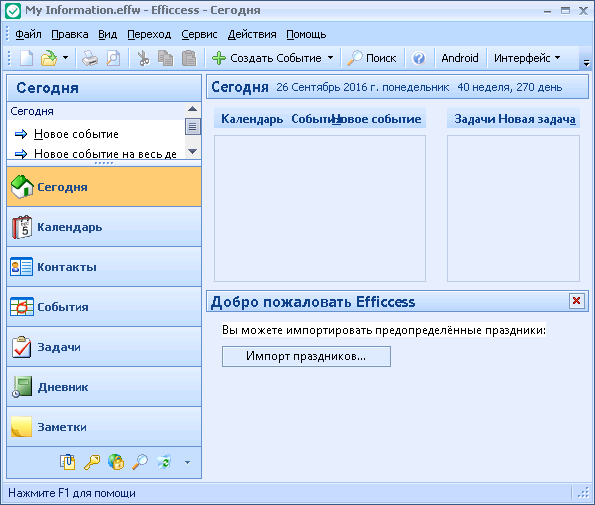The height and width of the screenshot is (505, 595).
Task: Click the Cut scissors icon
Action: 143,58
